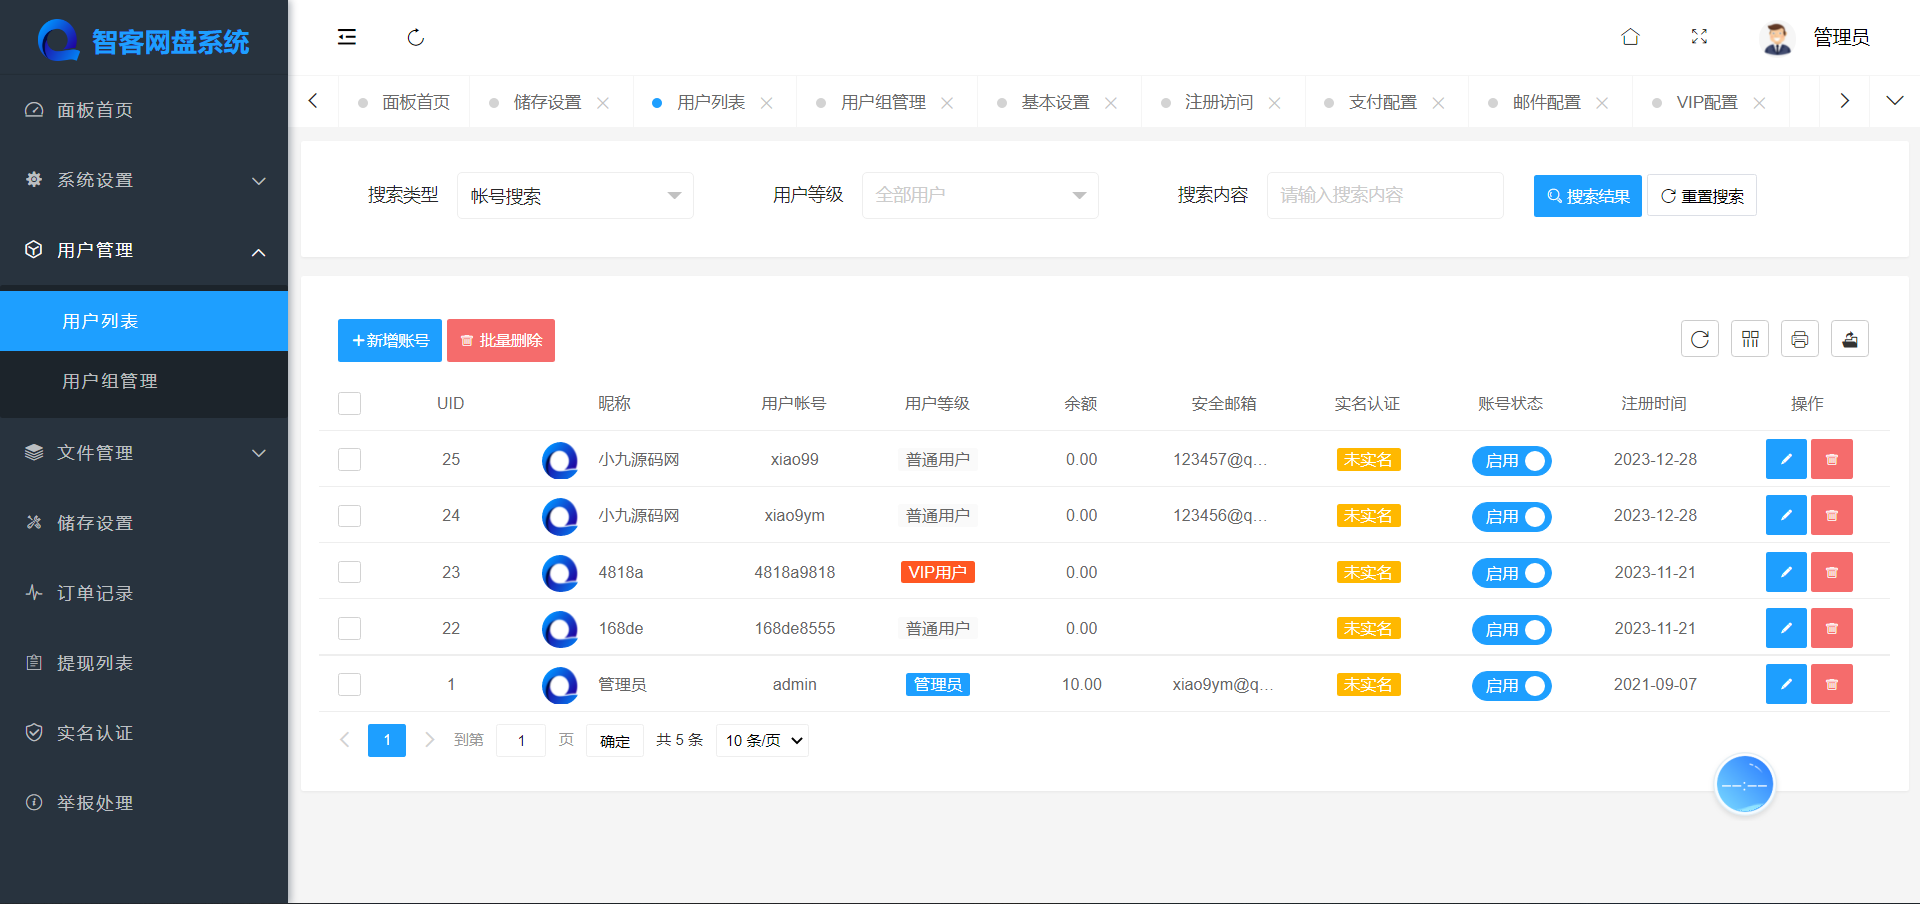Toggle the 启用 status switch for xiao9ym
The image size is (1920, 904).
[x=1511, y=516]
